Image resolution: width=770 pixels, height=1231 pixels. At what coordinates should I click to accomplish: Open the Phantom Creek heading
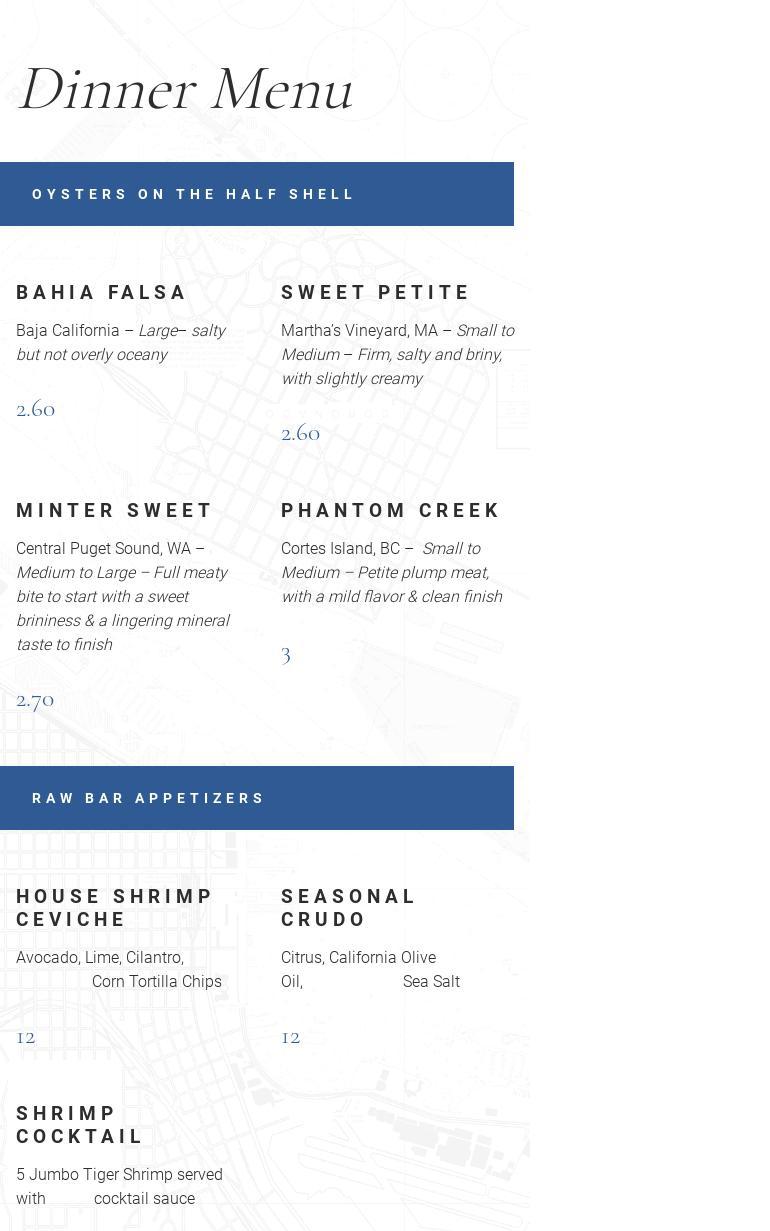pos(391,510)
